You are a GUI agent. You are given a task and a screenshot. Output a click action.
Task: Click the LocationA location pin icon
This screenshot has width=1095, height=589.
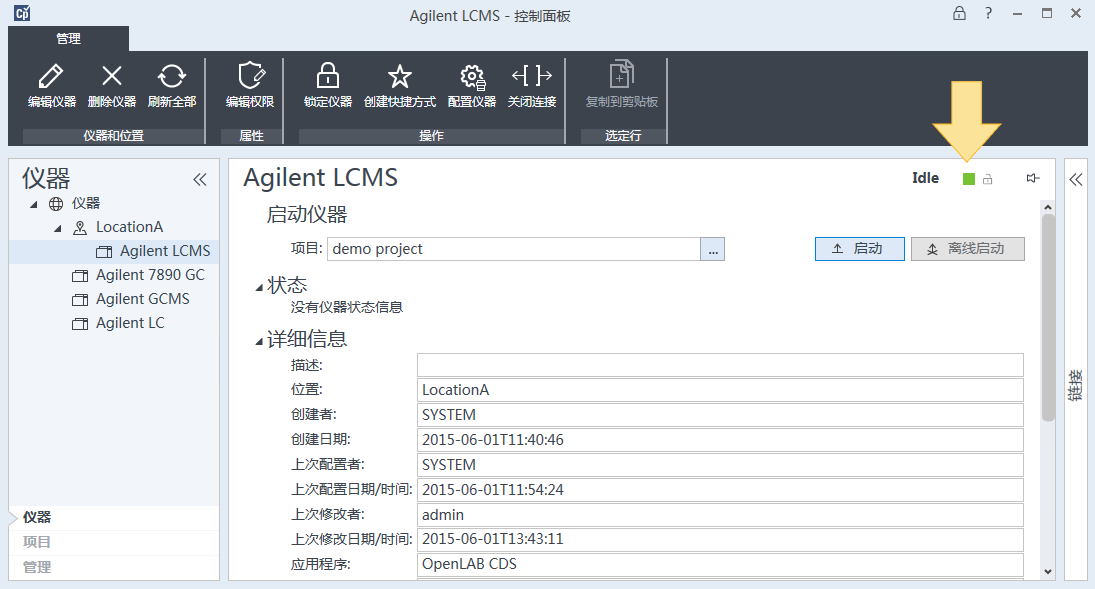coord(80,228)
